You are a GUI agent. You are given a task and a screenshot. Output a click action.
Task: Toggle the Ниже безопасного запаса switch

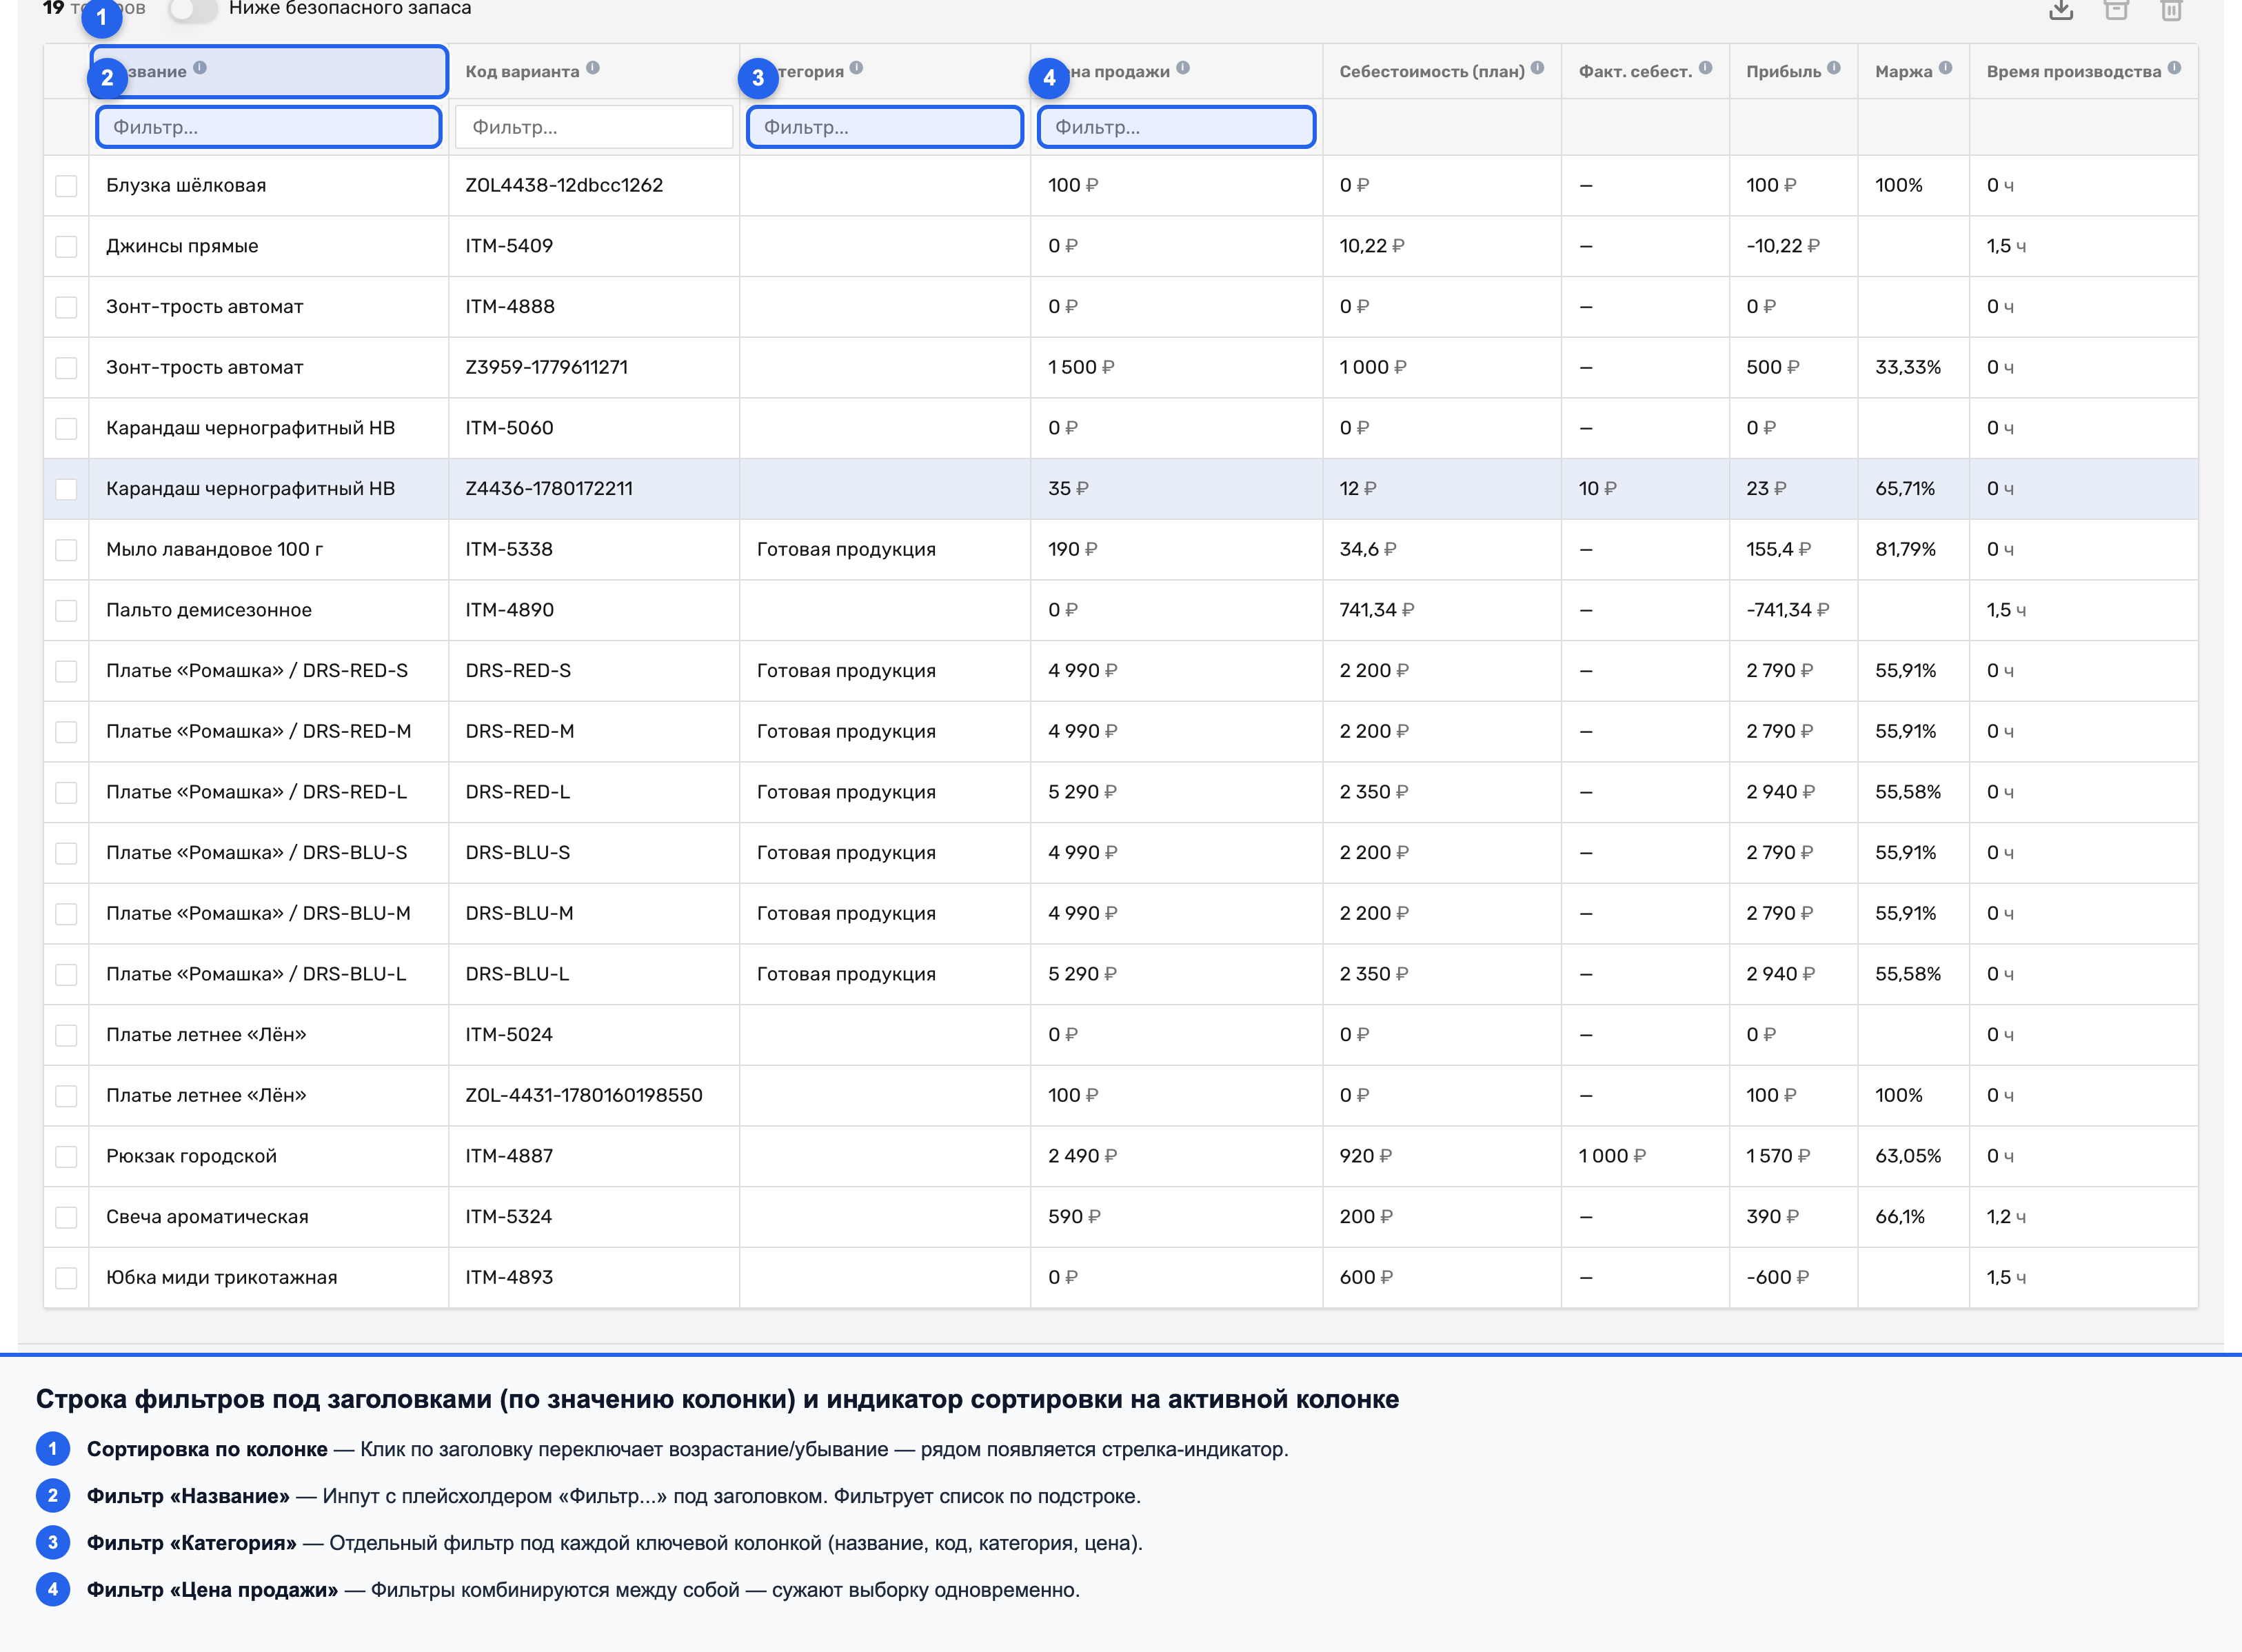coord(191,9)
